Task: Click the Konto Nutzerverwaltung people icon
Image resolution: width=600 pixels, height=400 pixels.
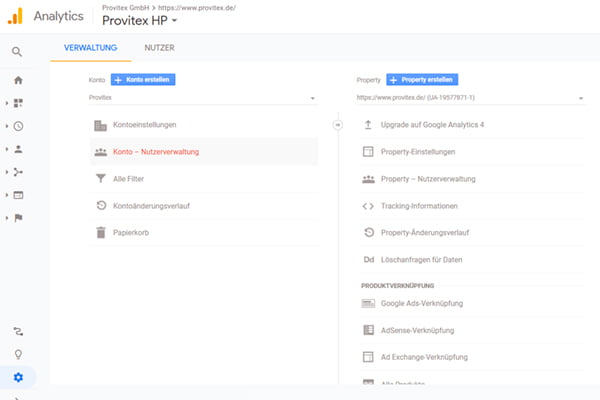Action: coord(101,152)
